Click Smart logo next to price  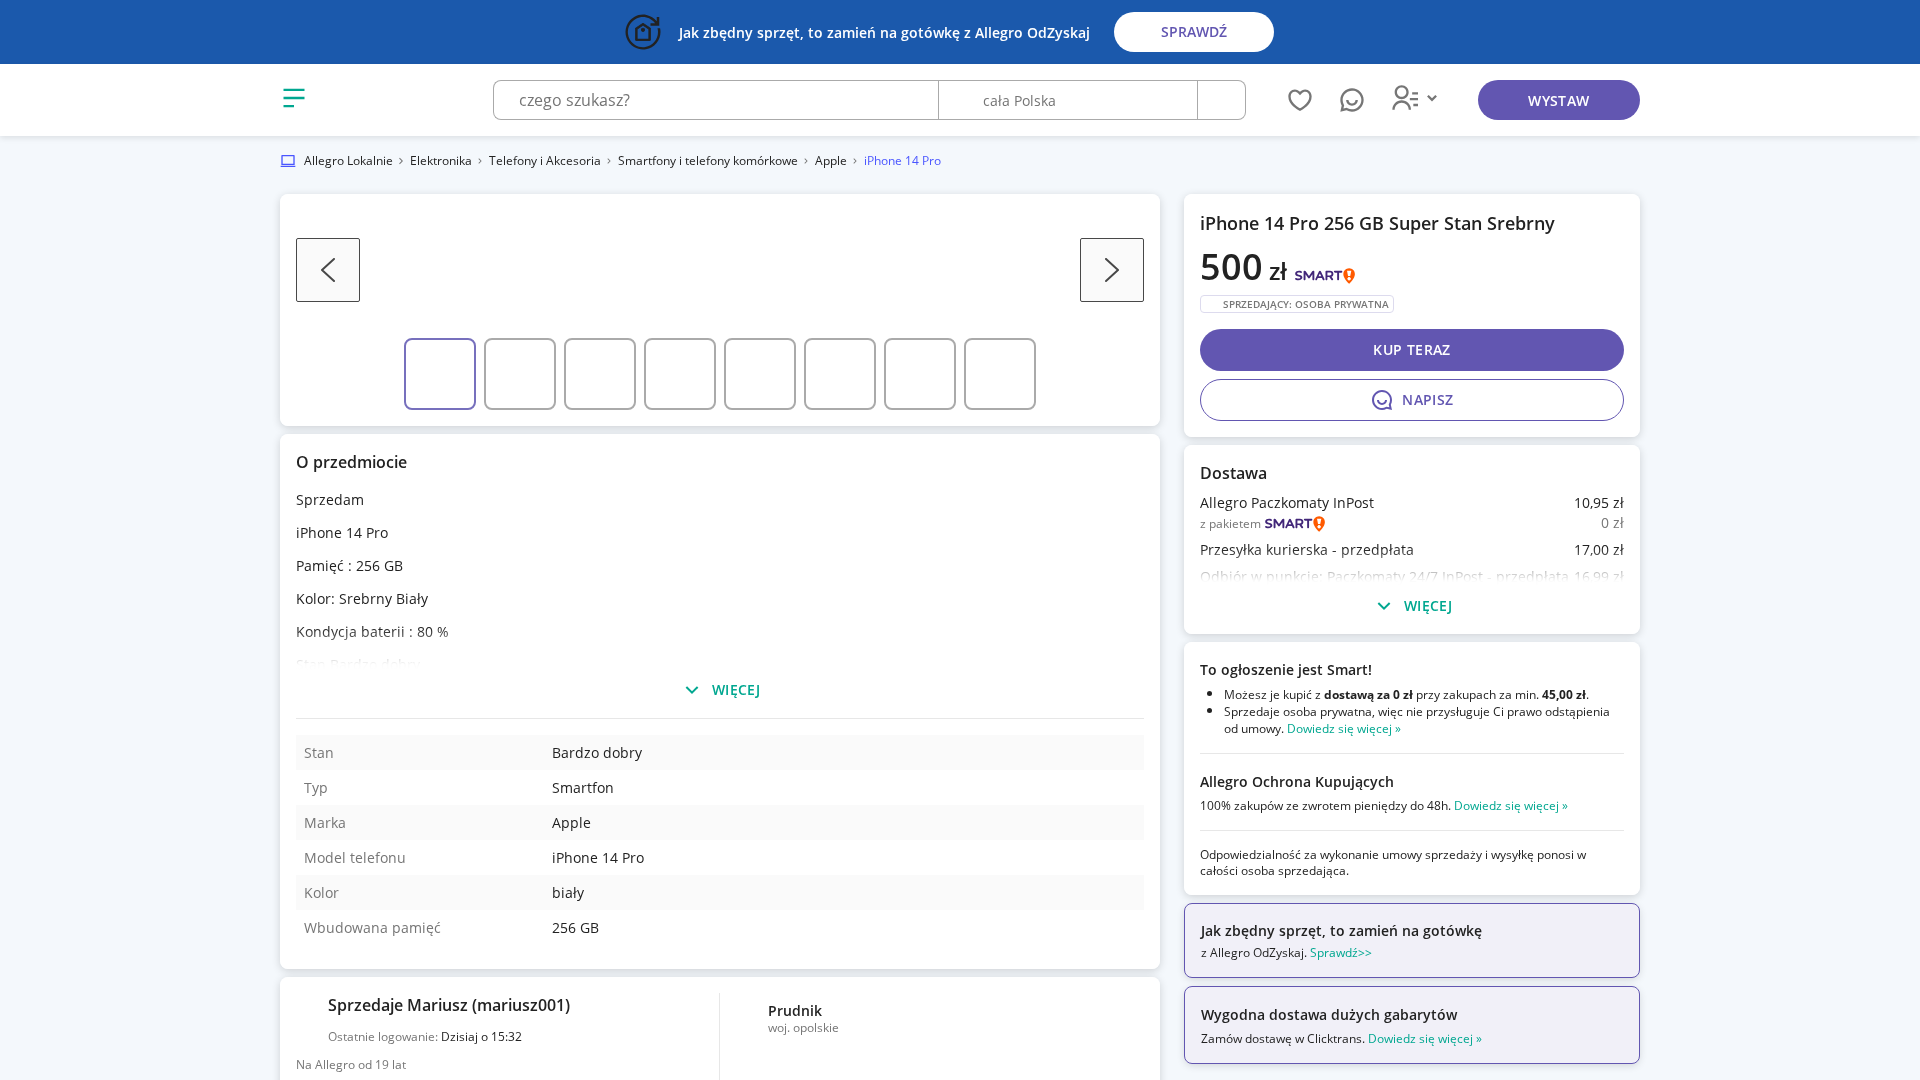tap(1324, 275)
